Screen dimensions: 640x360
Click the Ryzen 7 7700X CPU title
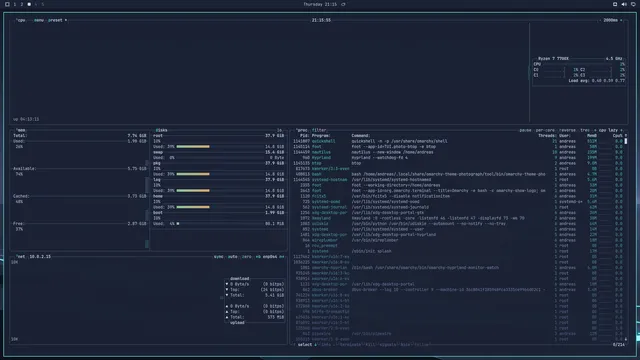click(553, 59)
